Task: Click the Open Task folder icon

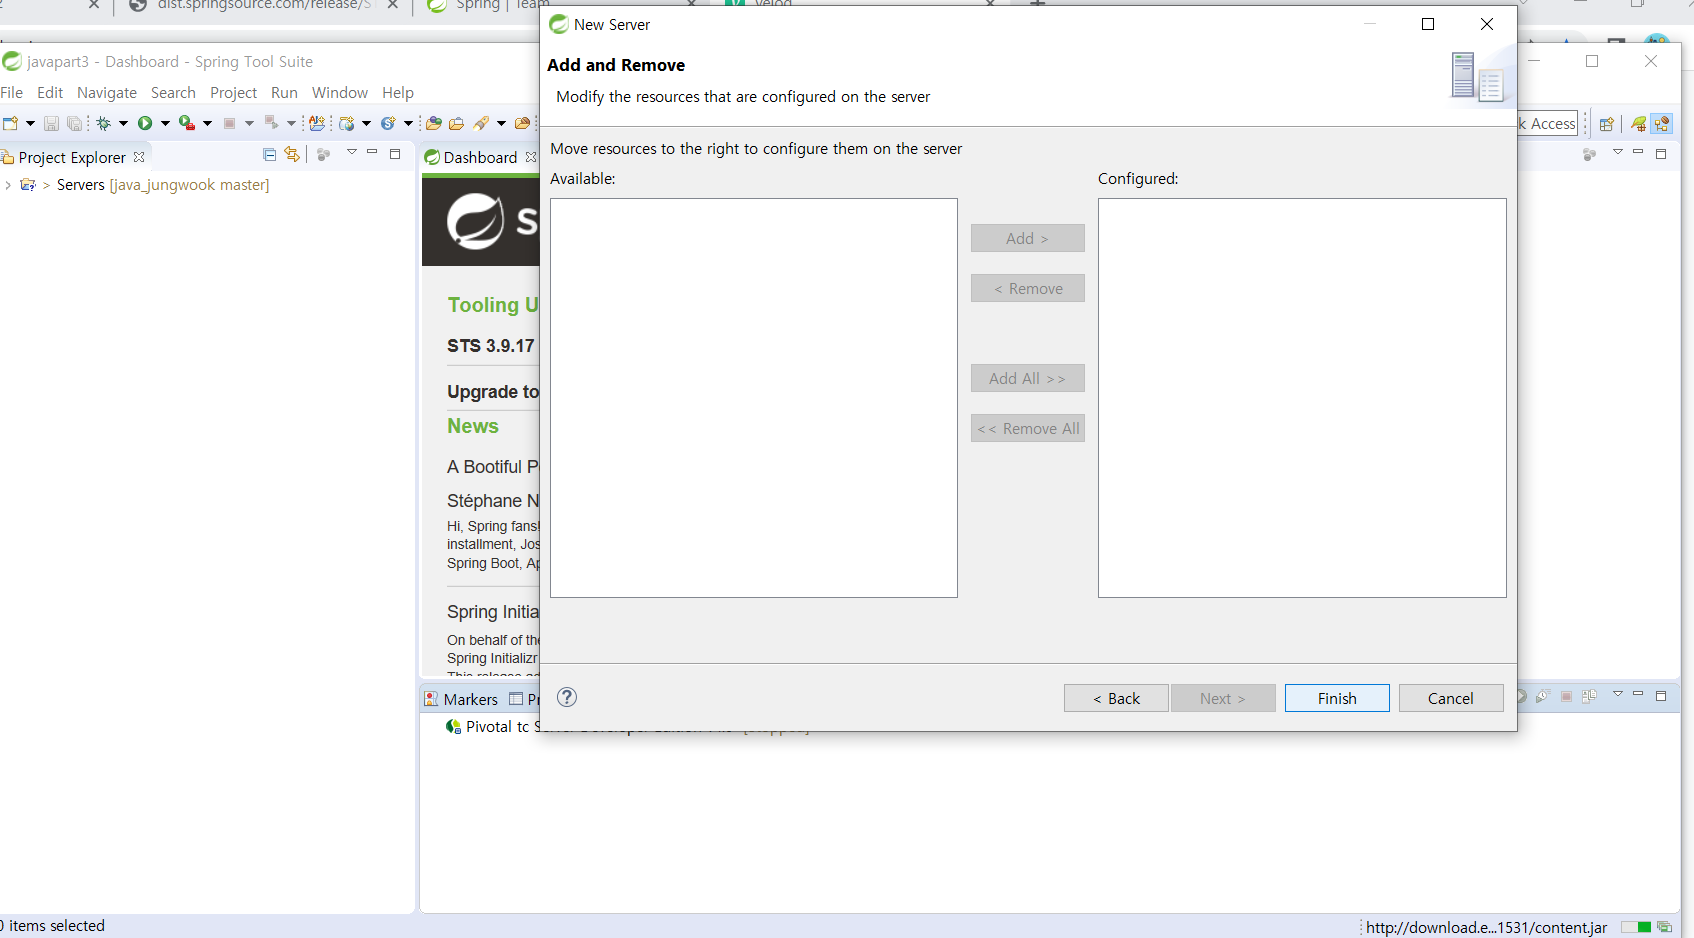Action: tap(457, 123)
